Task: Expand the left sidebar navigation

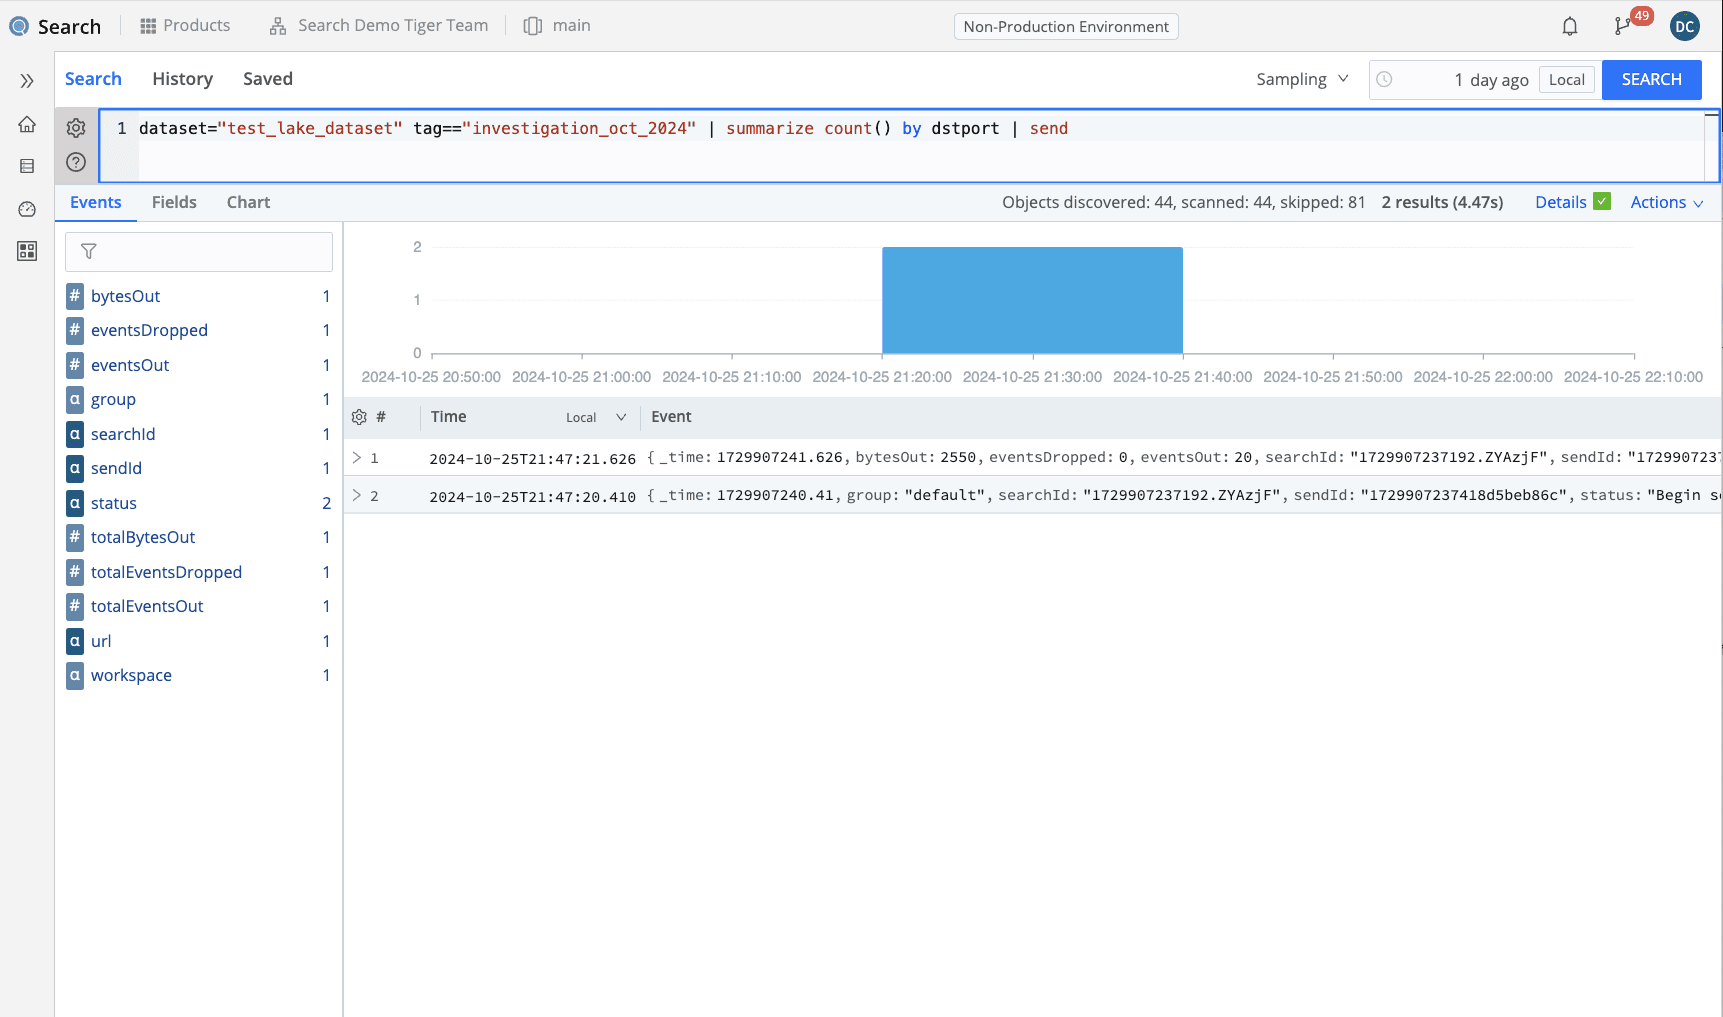Action: click(27, 81)
